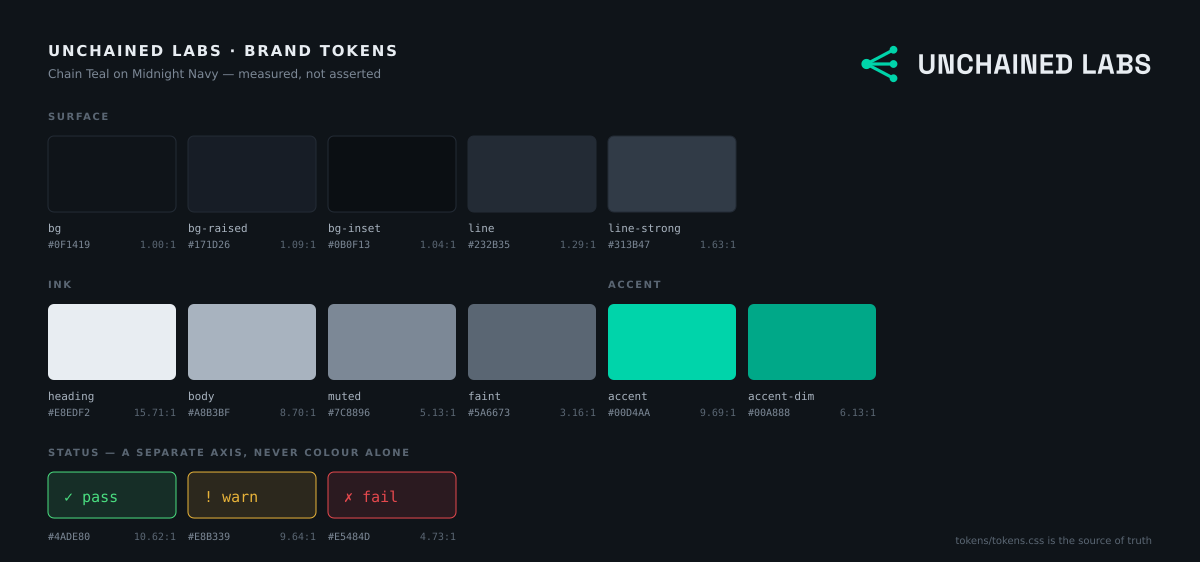This screenshot has height=562, width=1200.
Task: Click the hex value #00D4AA
Action: [x=629, y=413]
